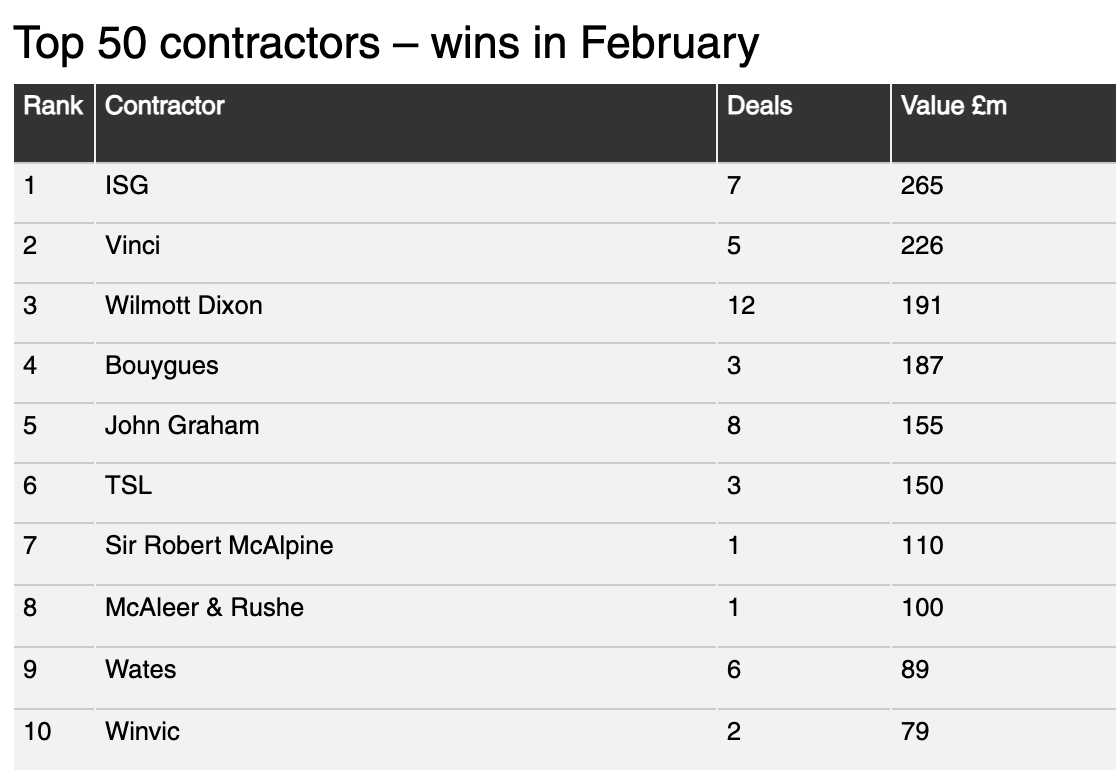The width and height of the screenshot is (1116, 770).
Task: Click the Contractor column header
Action: [x=164, y=106]
